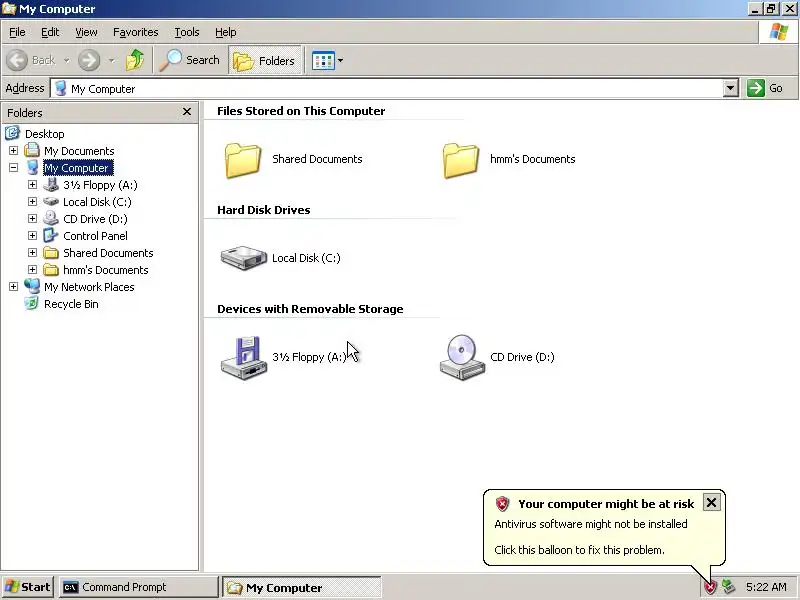Open the View menu
Viewport: 800px width, 600px height.
86,32
